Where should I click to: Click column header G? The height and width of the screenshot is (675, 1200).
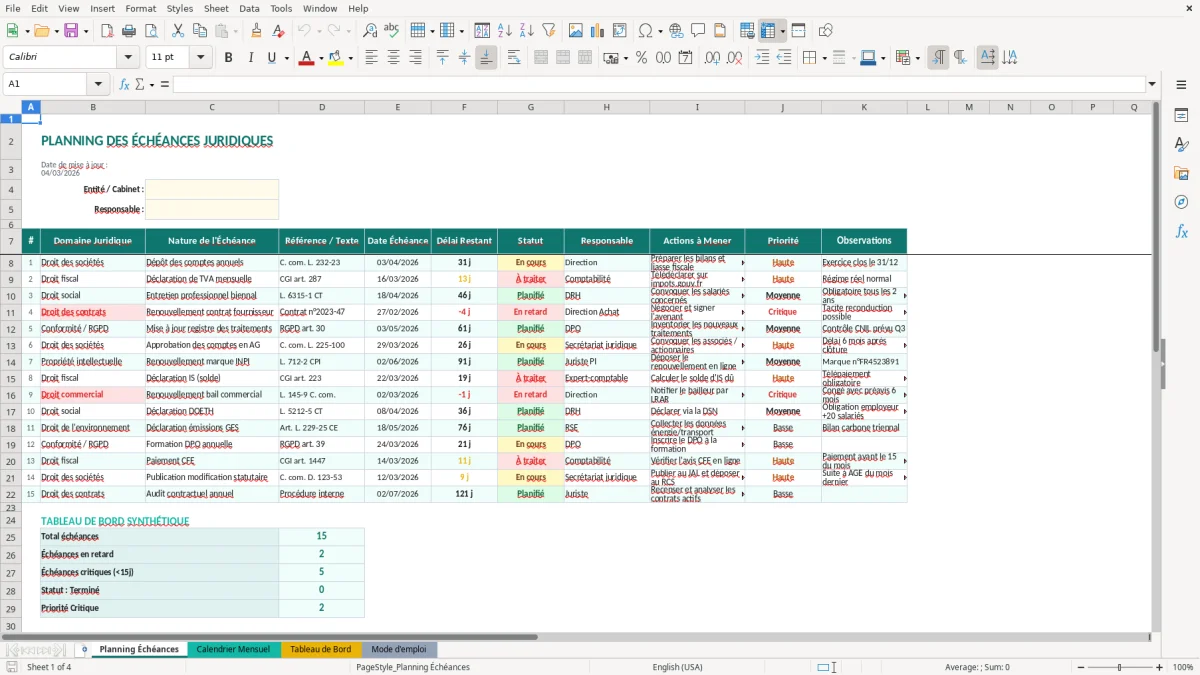[530, 107]
